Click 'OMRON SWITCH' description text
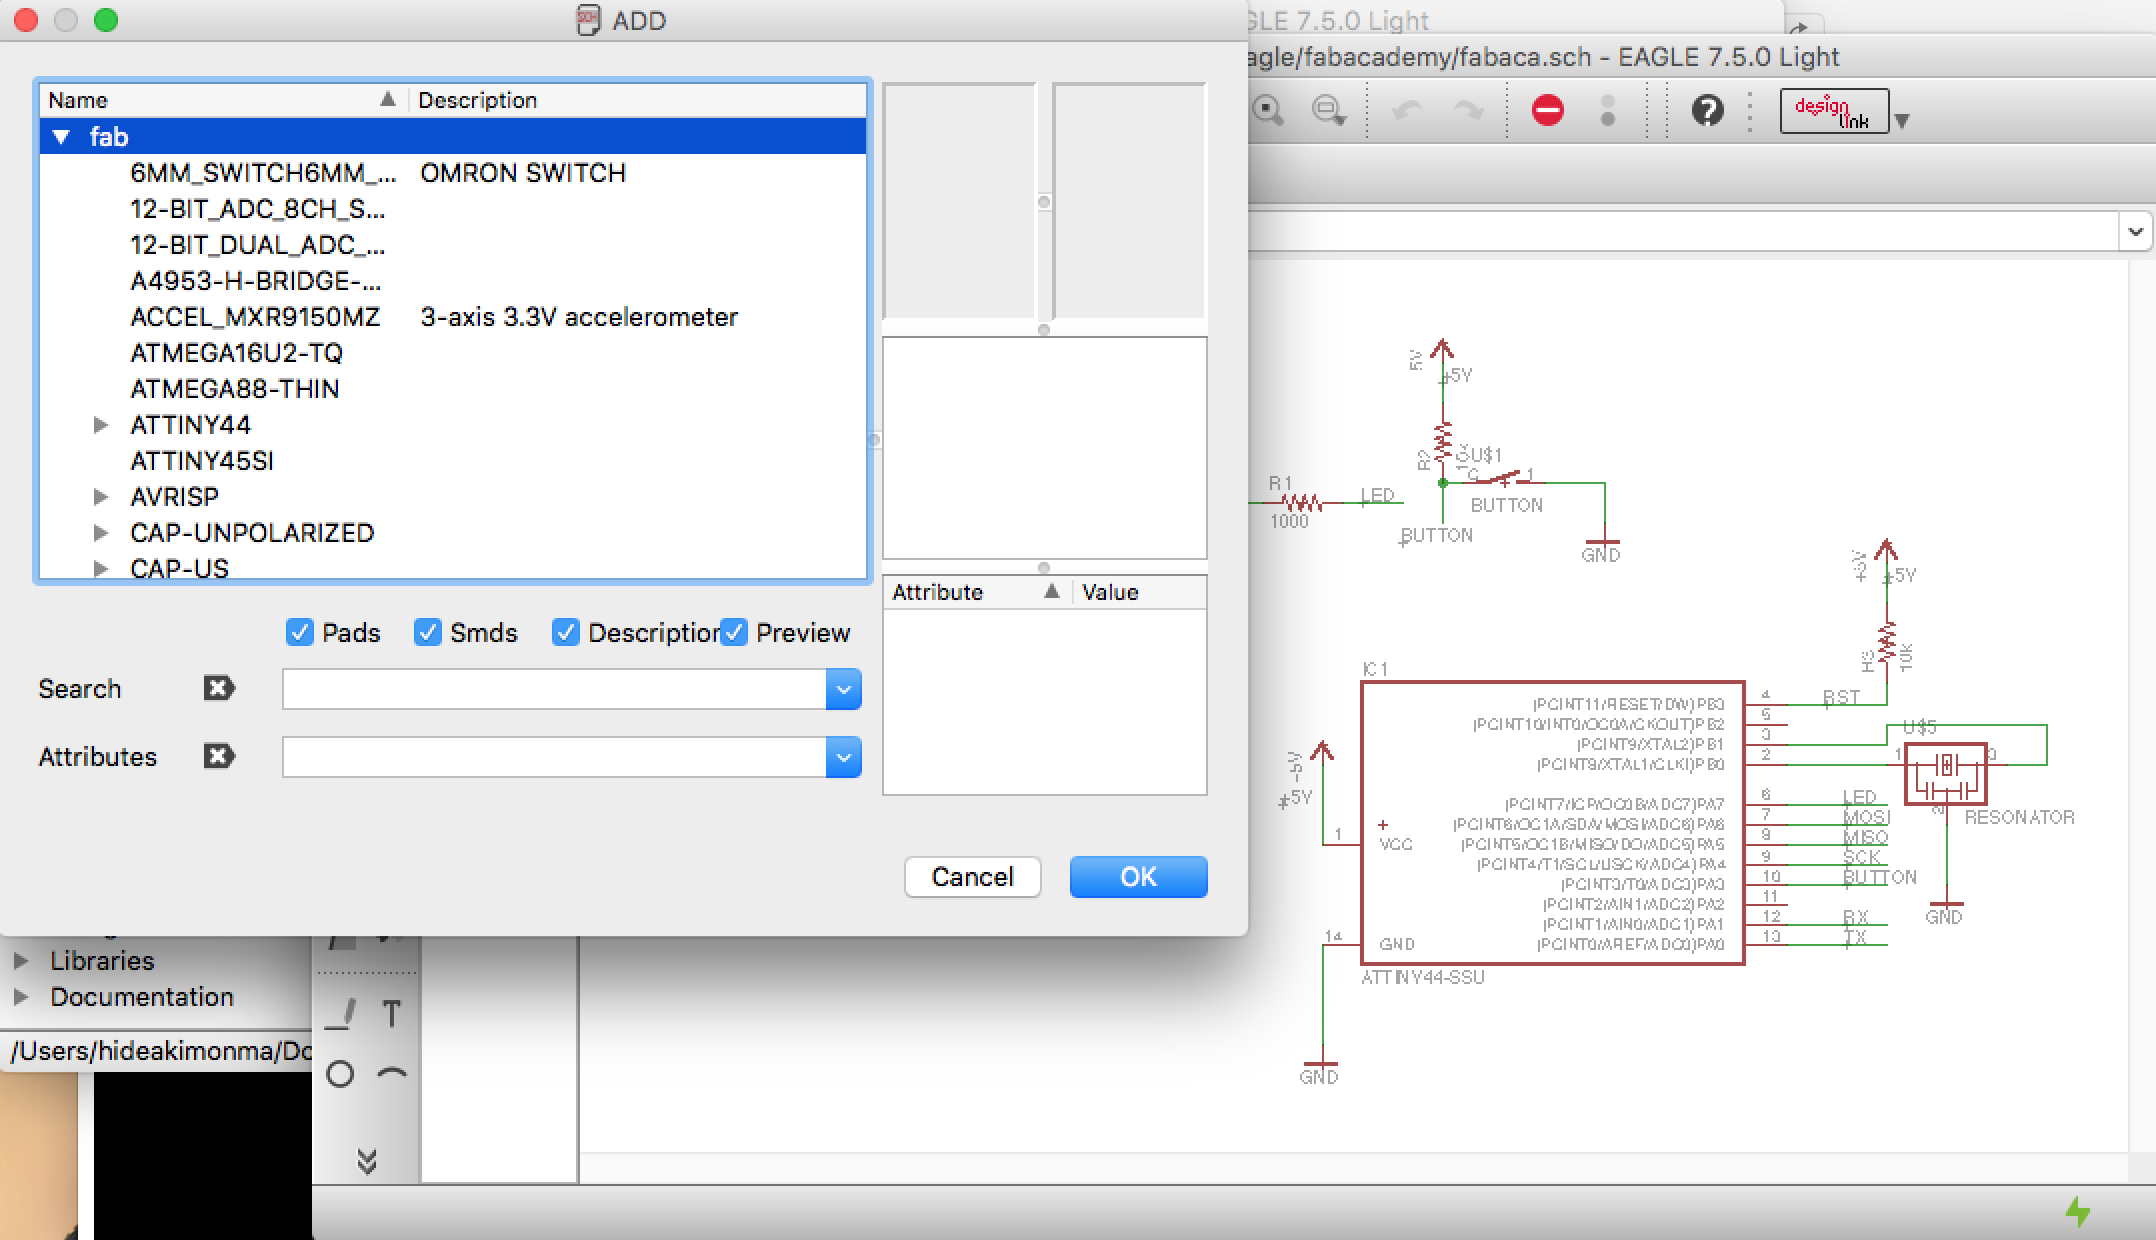Screen dimensions: 2156x1240 pyautogui.click(x=523, y=173)
